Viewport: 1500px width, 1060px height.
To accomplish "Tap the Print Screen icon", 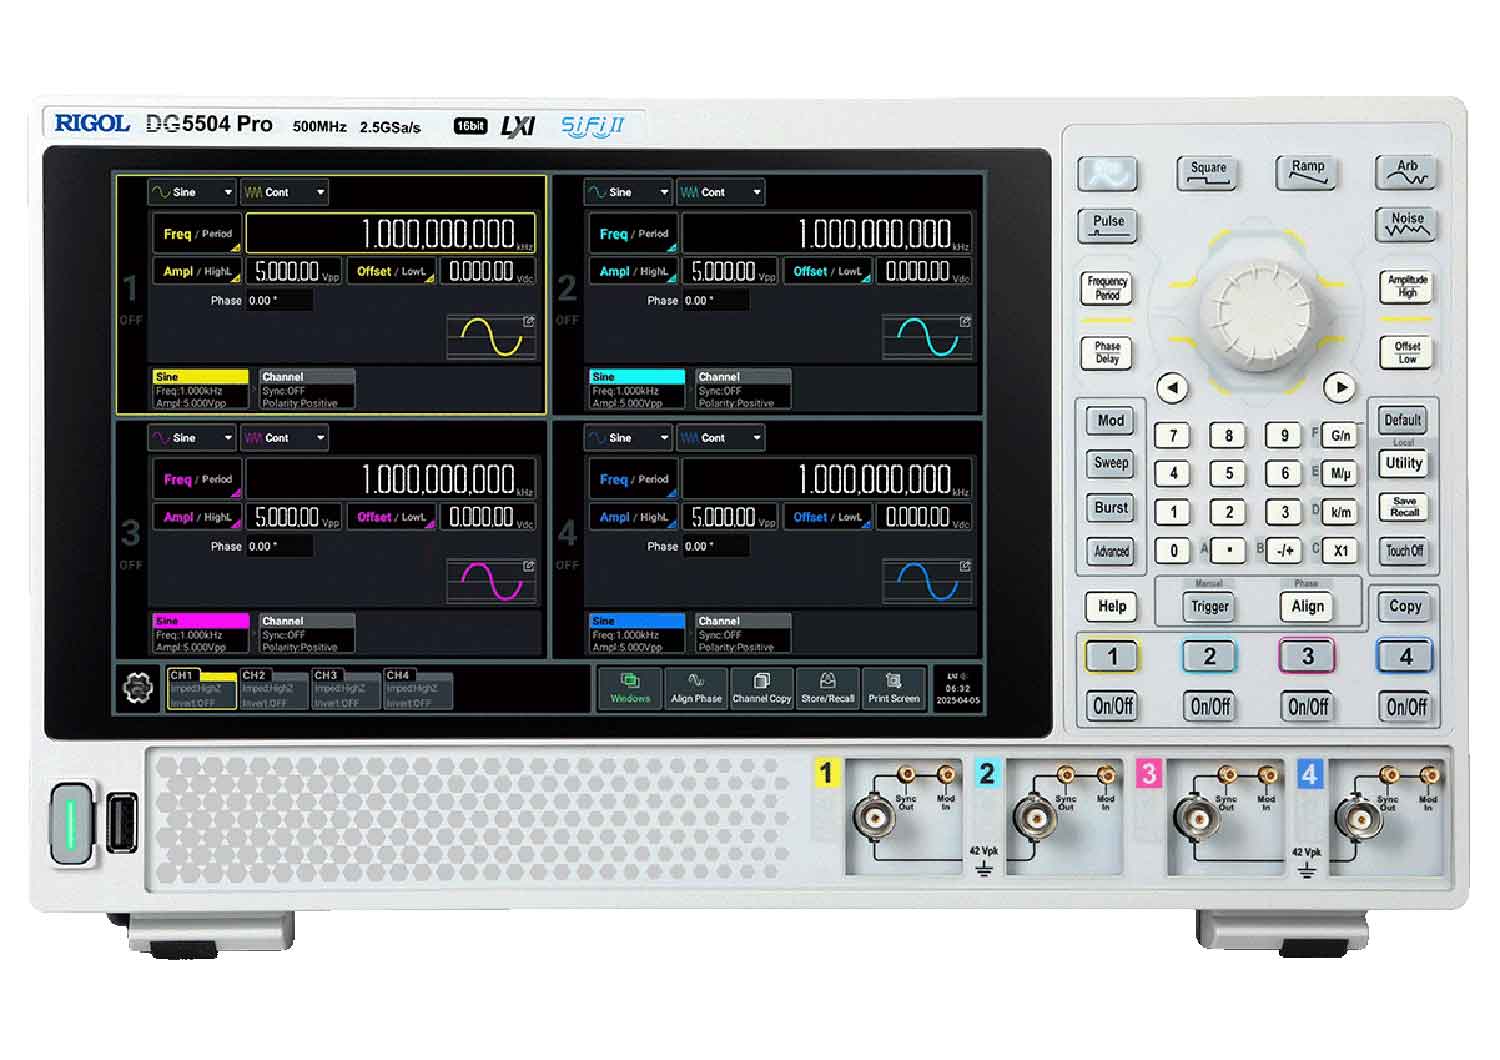I will 893,688.
